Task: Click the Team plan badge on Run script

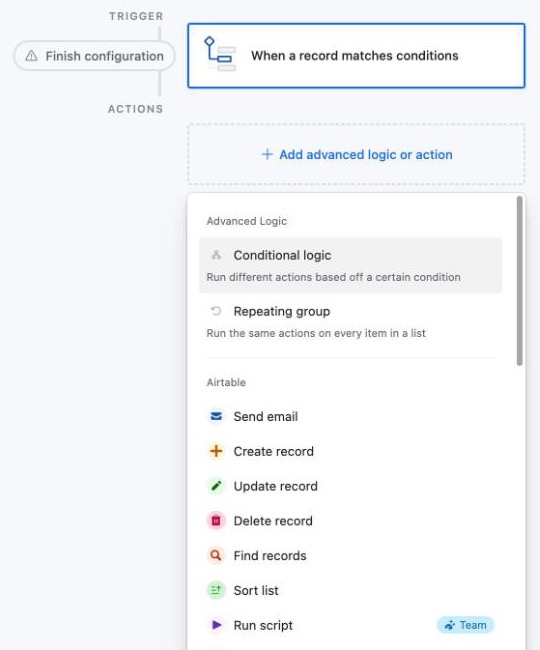Action: tap(465, 625)
